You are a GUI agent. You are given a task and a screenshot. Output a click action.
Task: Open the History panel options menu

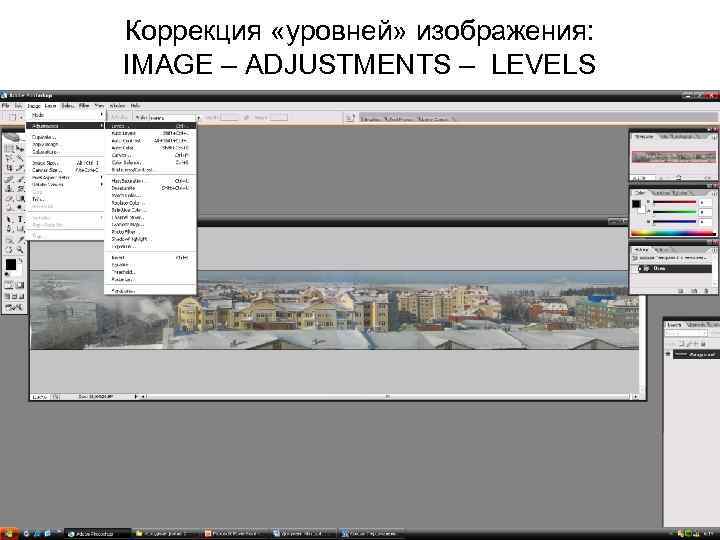tap(714, 250)
